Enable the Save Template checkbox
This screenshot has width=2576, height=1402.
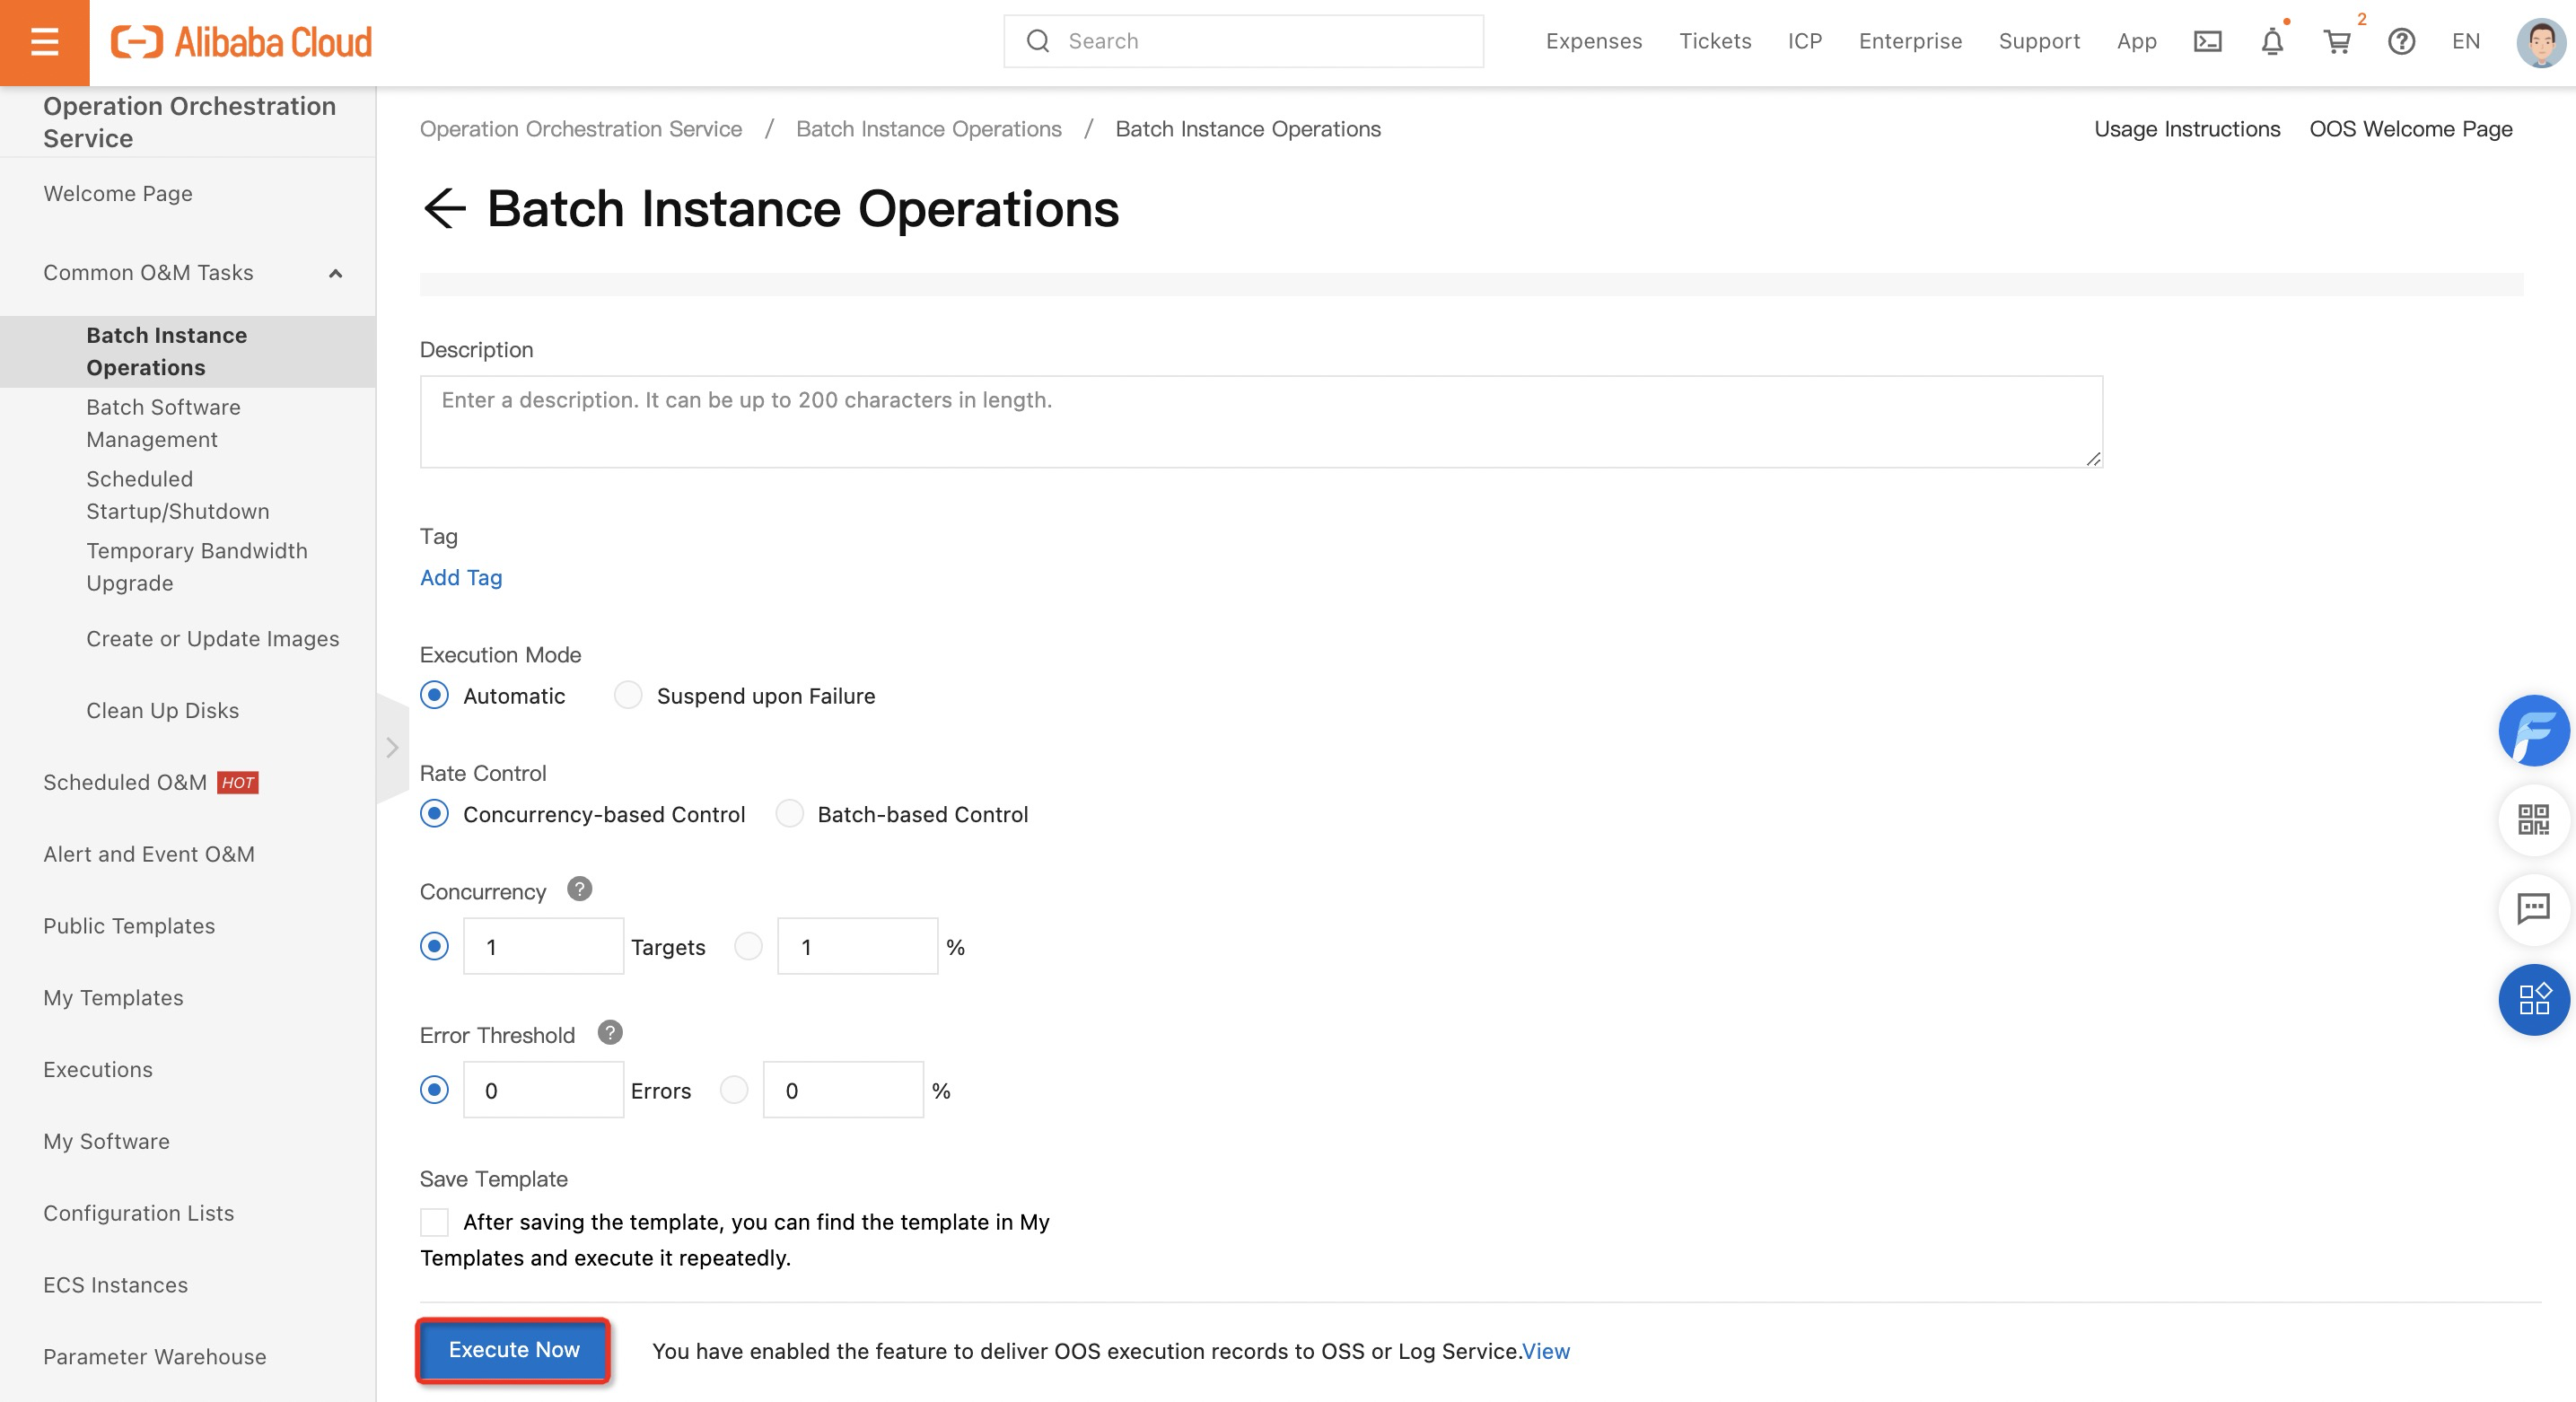click(x=434, y=1222)
